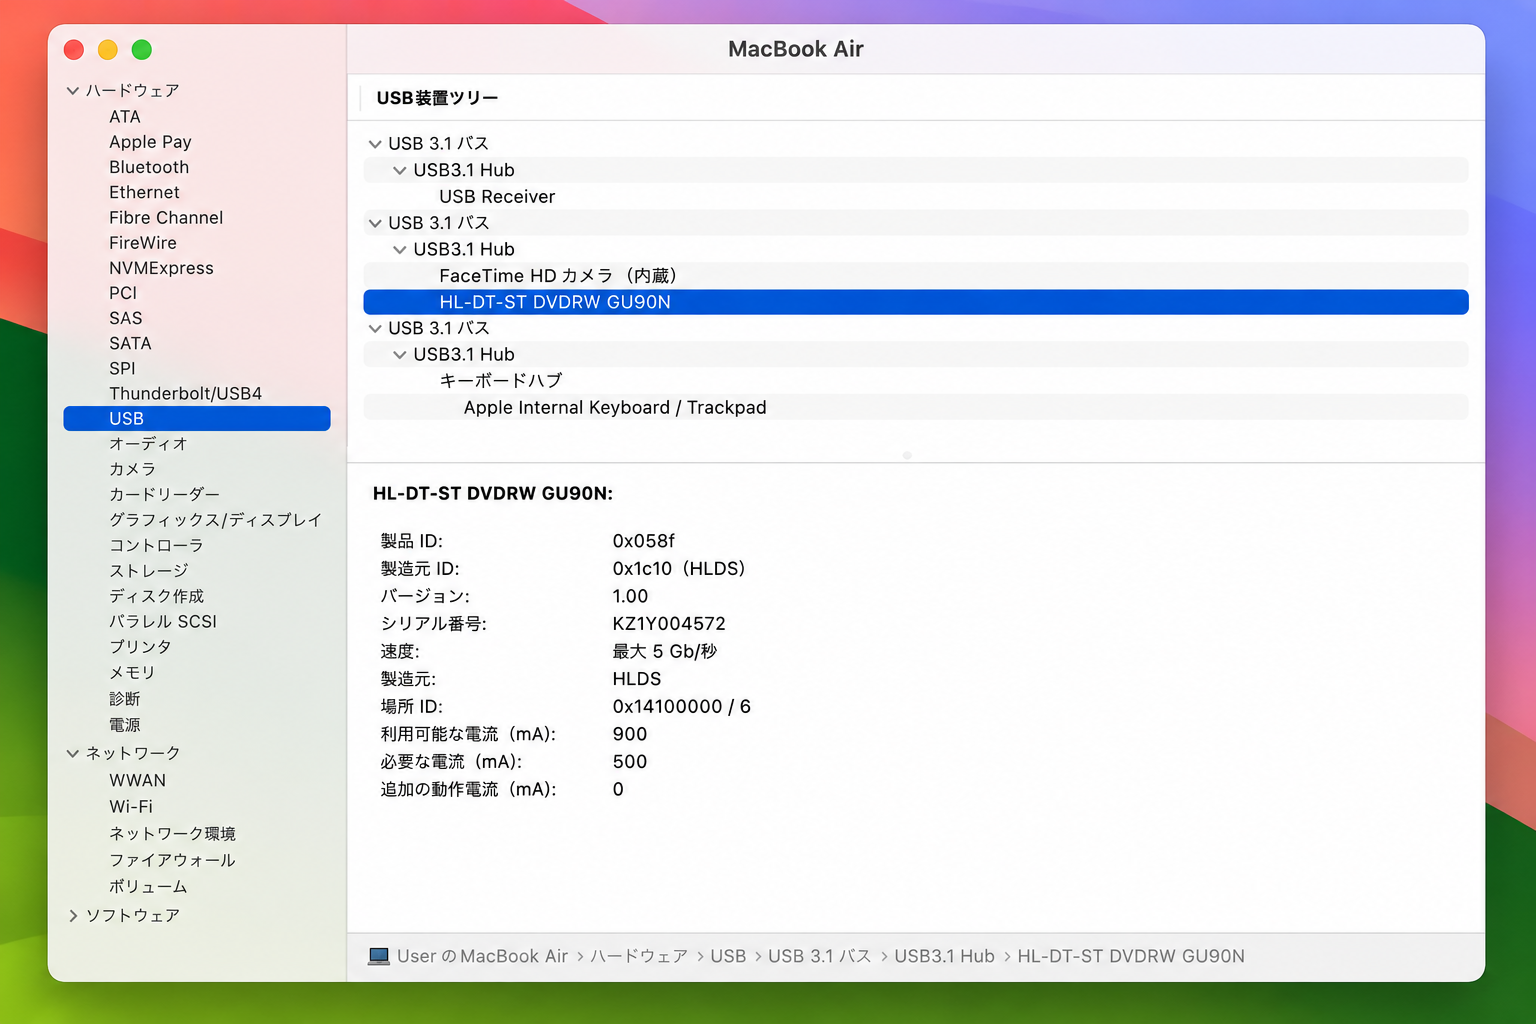1536x1024 pixels.
Task: Select 電源 in the sidebar
Action: click(x=125, y=725)
